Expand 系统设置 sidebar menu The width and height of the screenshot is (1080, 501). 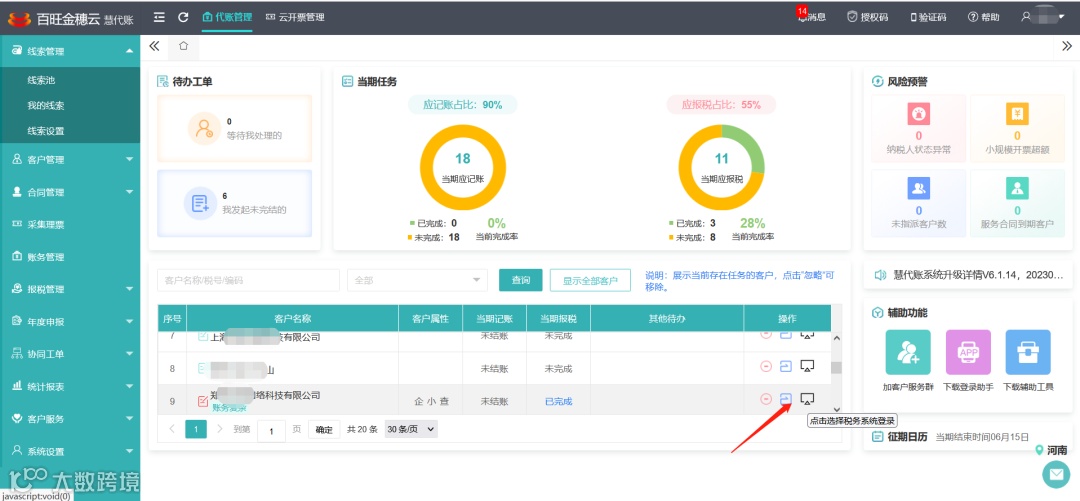[70, 451]
